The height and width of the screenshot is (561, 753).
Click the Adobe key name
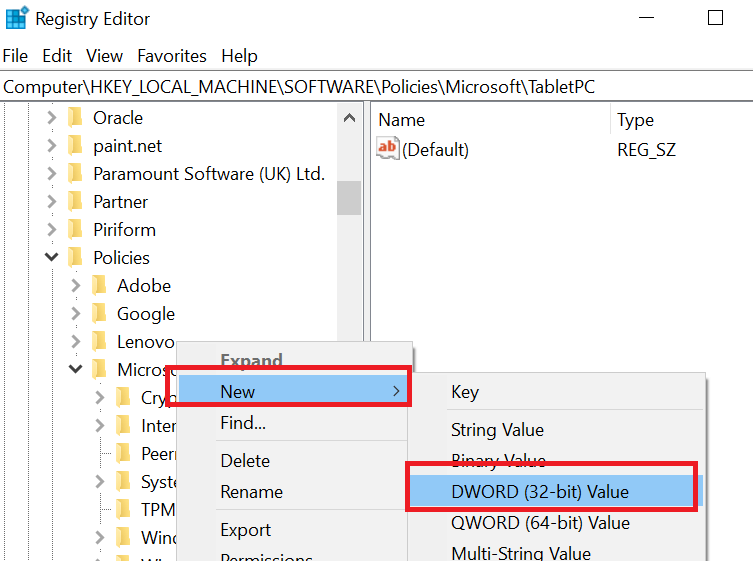coord(144,286)
